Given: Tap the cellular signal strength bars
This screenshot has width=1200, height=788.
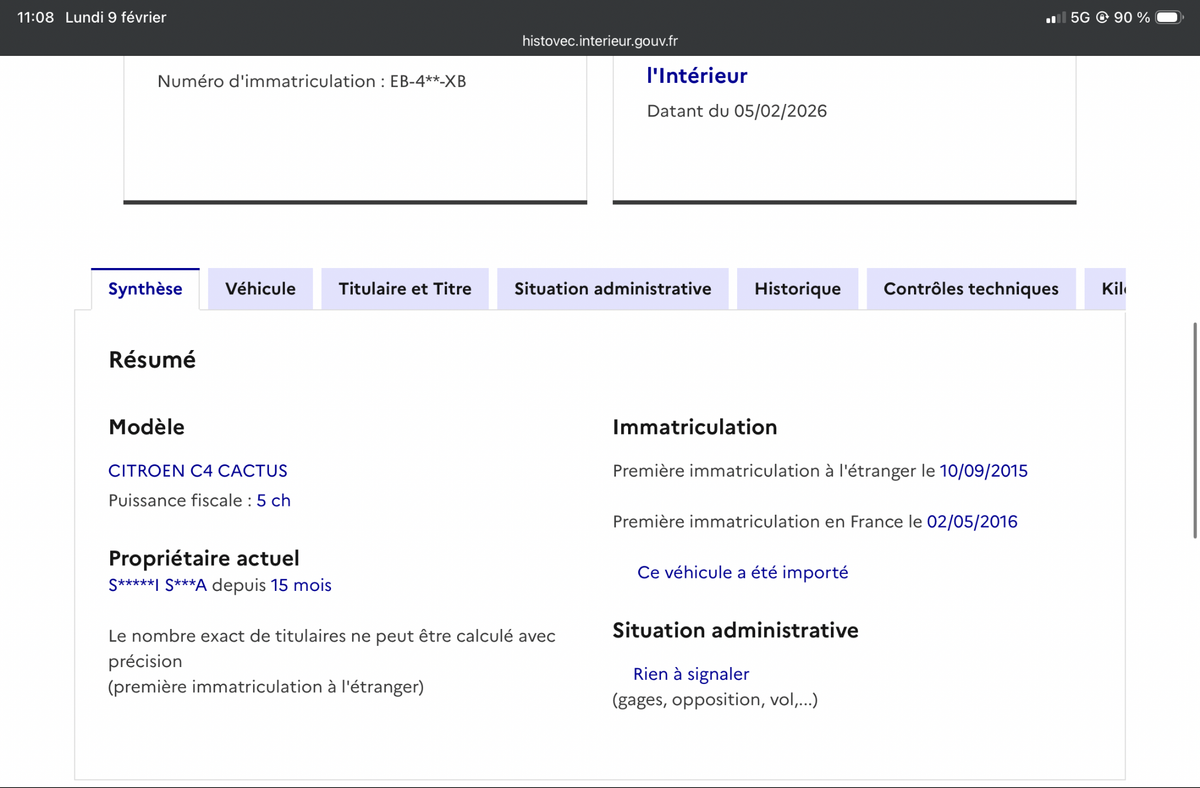Looking at the screenshot, I should [x=1054, y=18].
